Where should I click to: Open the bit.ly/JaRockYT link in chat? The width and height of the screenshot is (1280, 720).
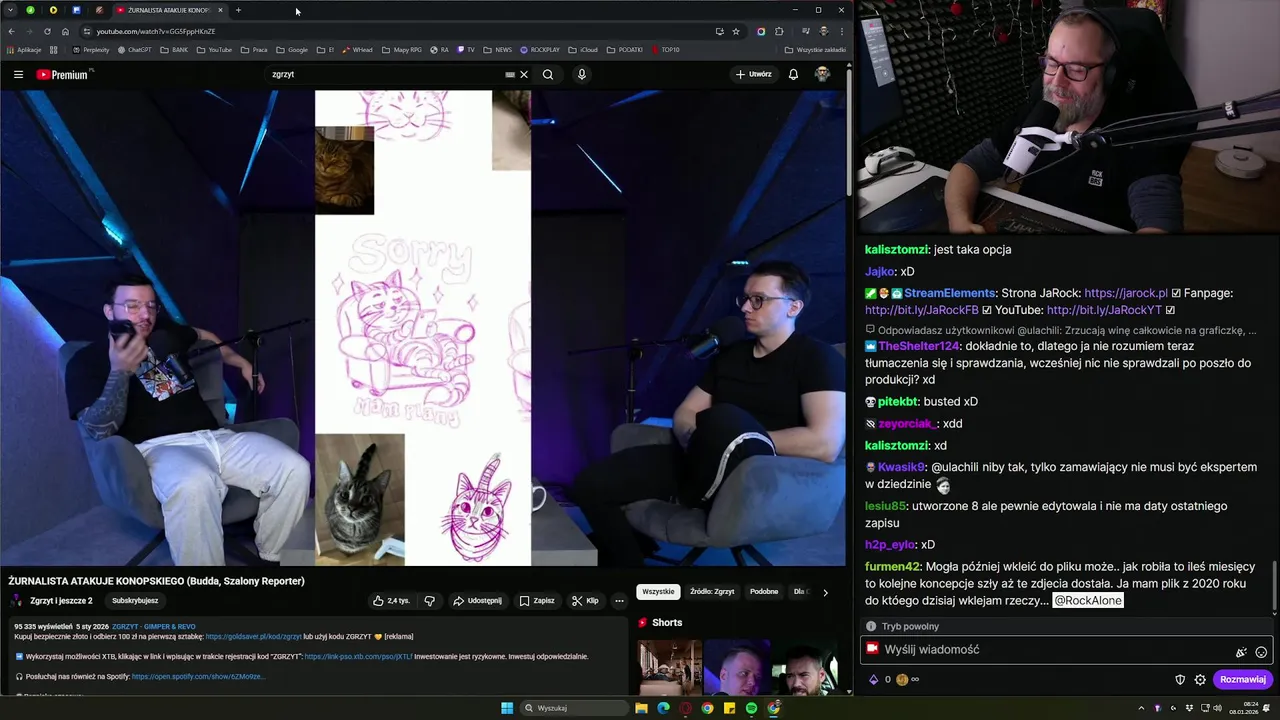pyautogui.click(x=1104, y=310)
